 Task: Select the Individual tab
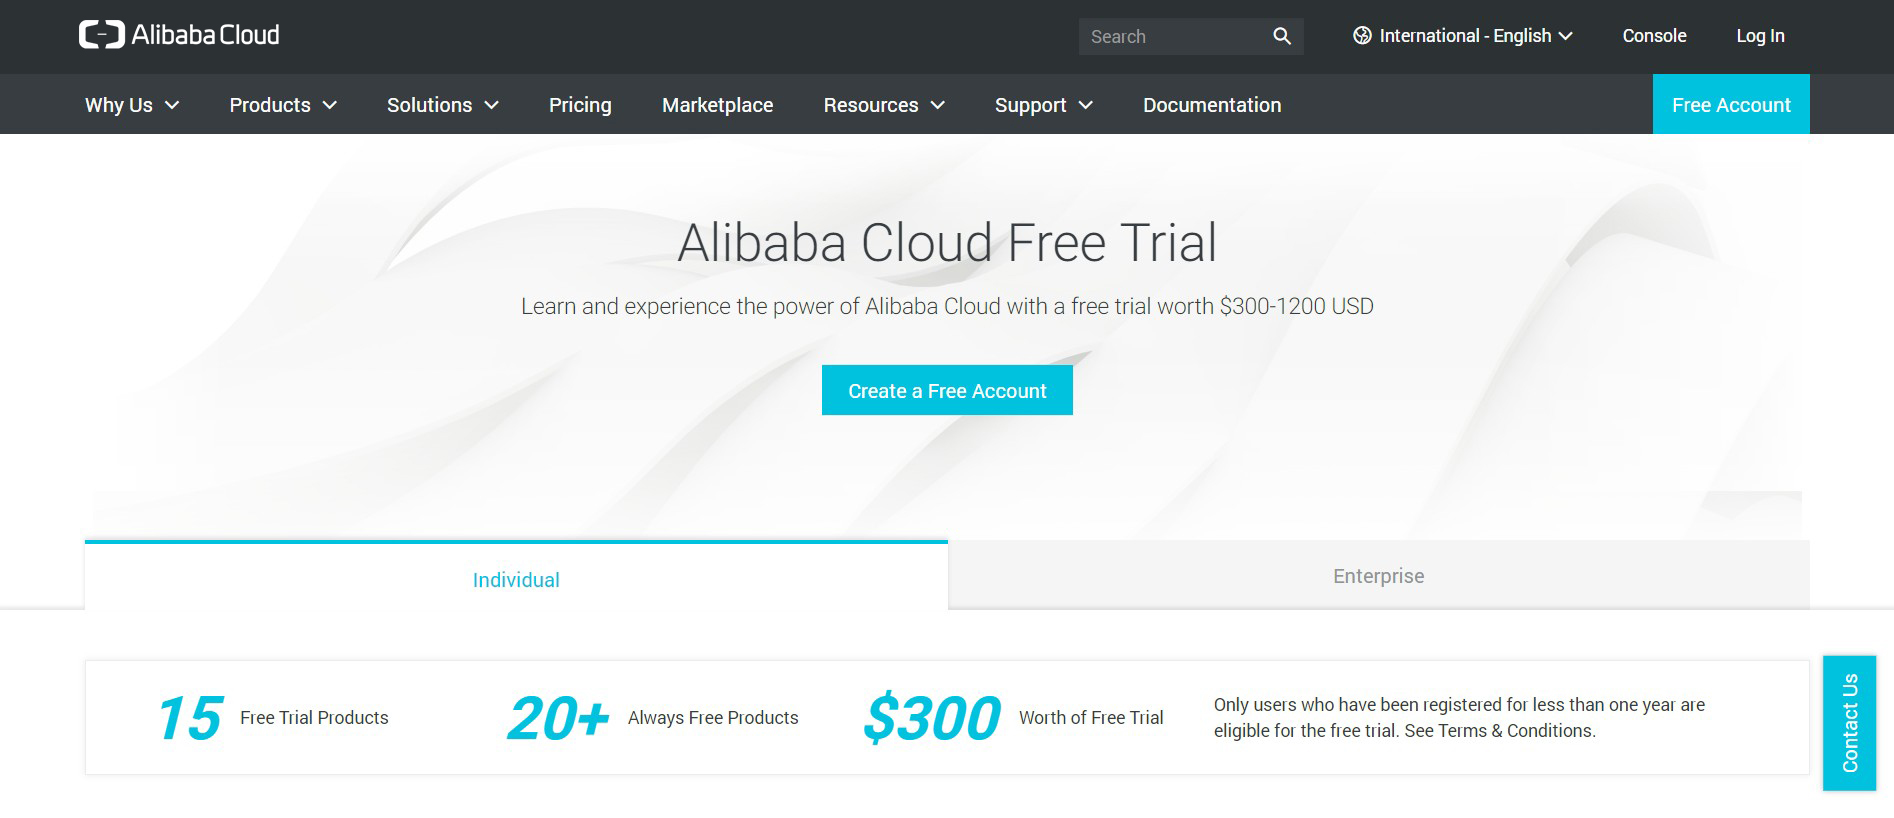point(516,580)
